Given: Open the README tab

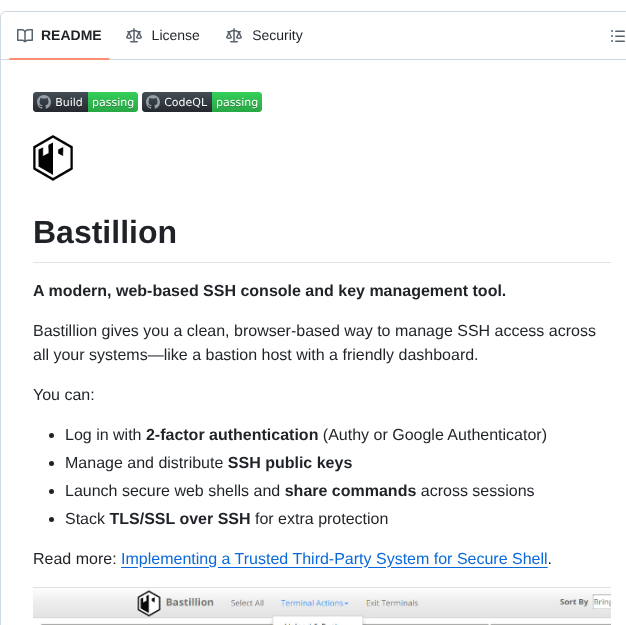Looking at the screenshot, I should pyautogui.click(x=59, y=36).
